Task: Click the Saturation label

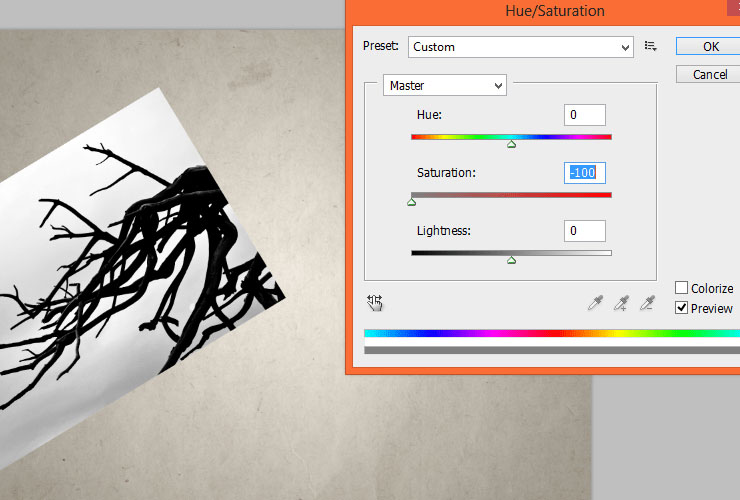Action: [446, 173]
